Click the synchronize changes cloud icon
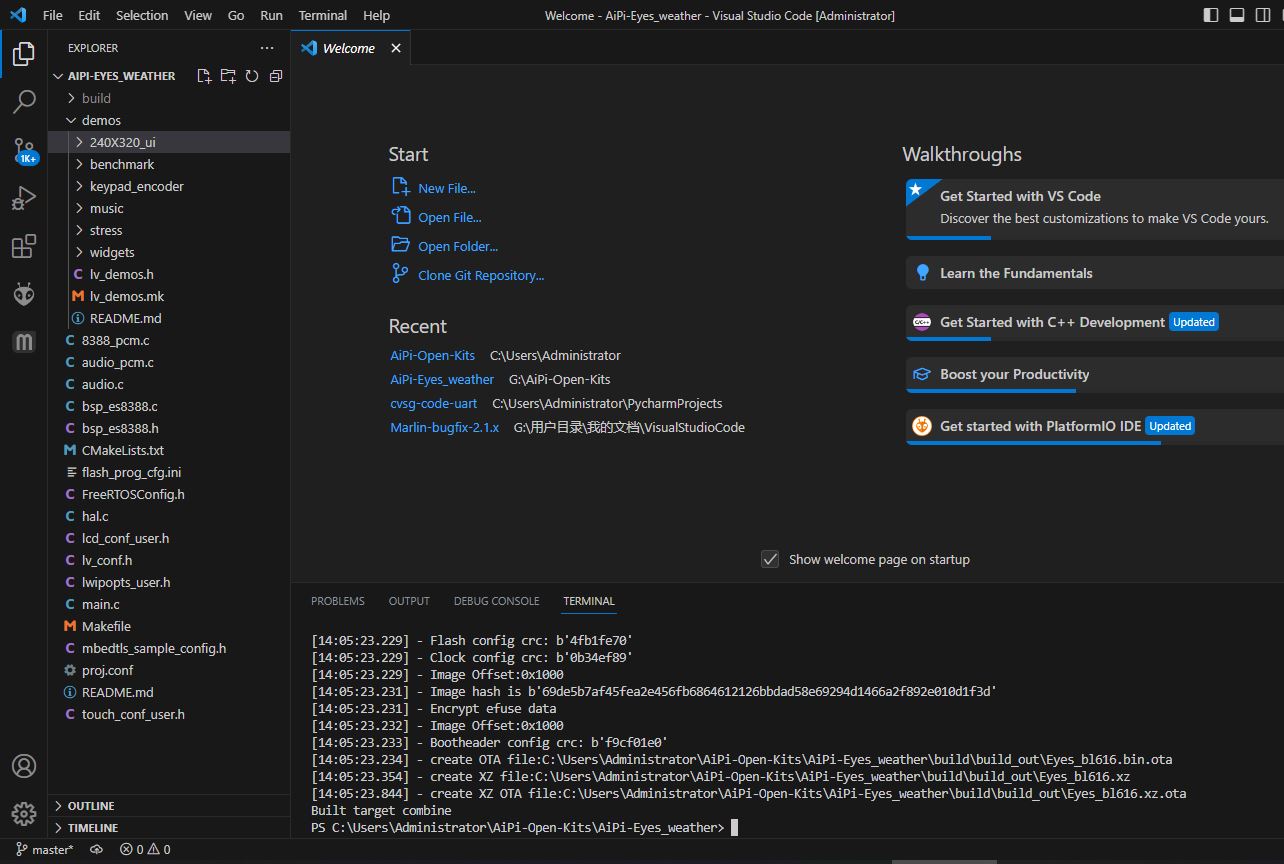The width and height of the screenshot is (1284, 864). tap(97, 850)
